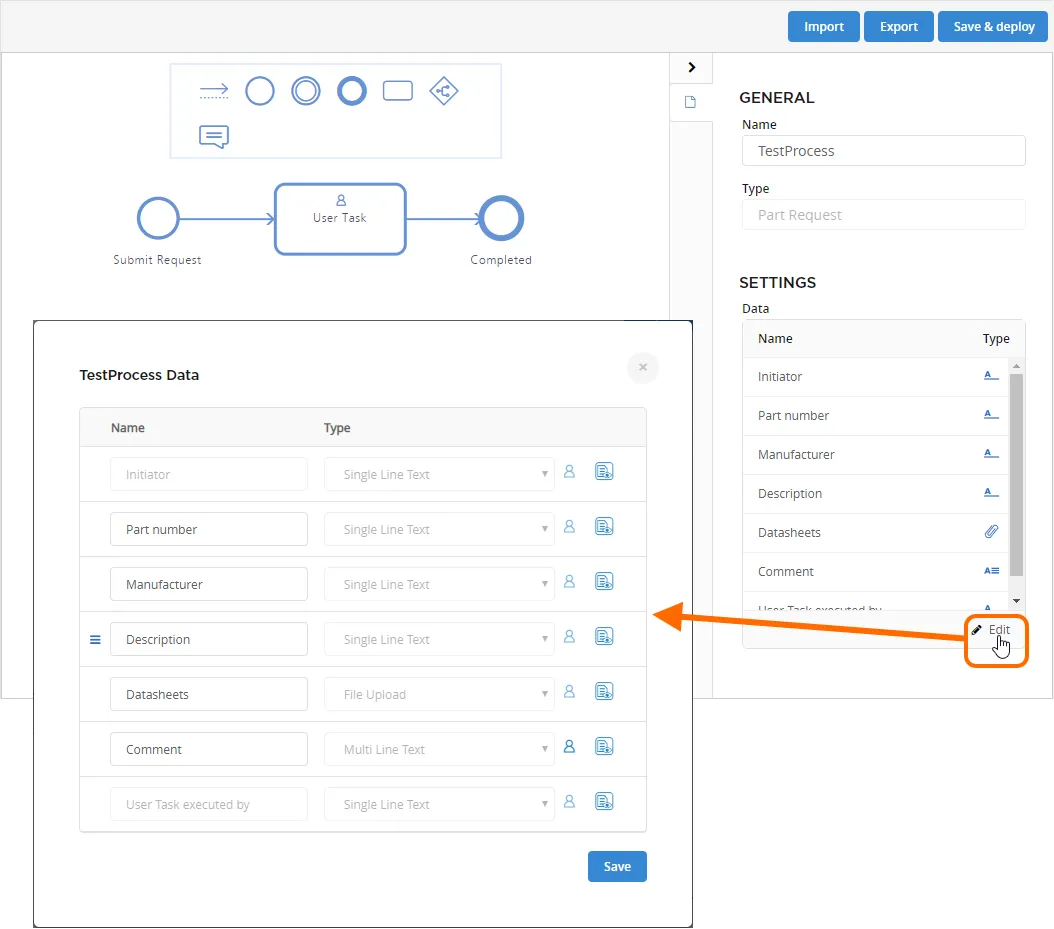Toggle user icon for Part number row
Screen dimensions: 1054x929
tap(569, 527)
